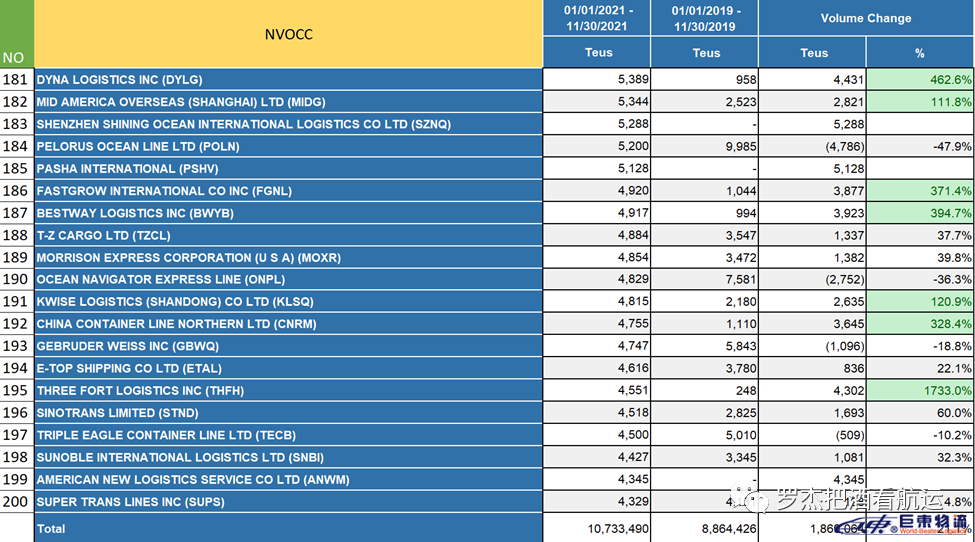The height and width of the screenshot is (542, 975).
Task: Click MID AMERICA OVERSEAS (SHANGHAI) LTD cell
Action: pos(289,102)
